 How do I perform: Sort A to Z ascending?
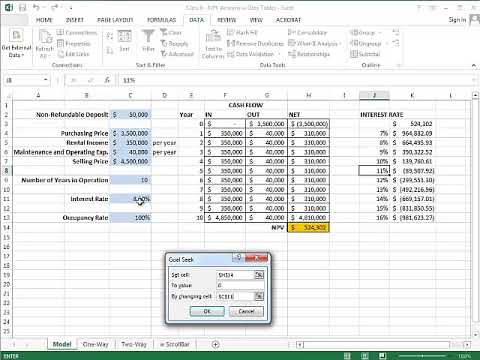(110, 36)
